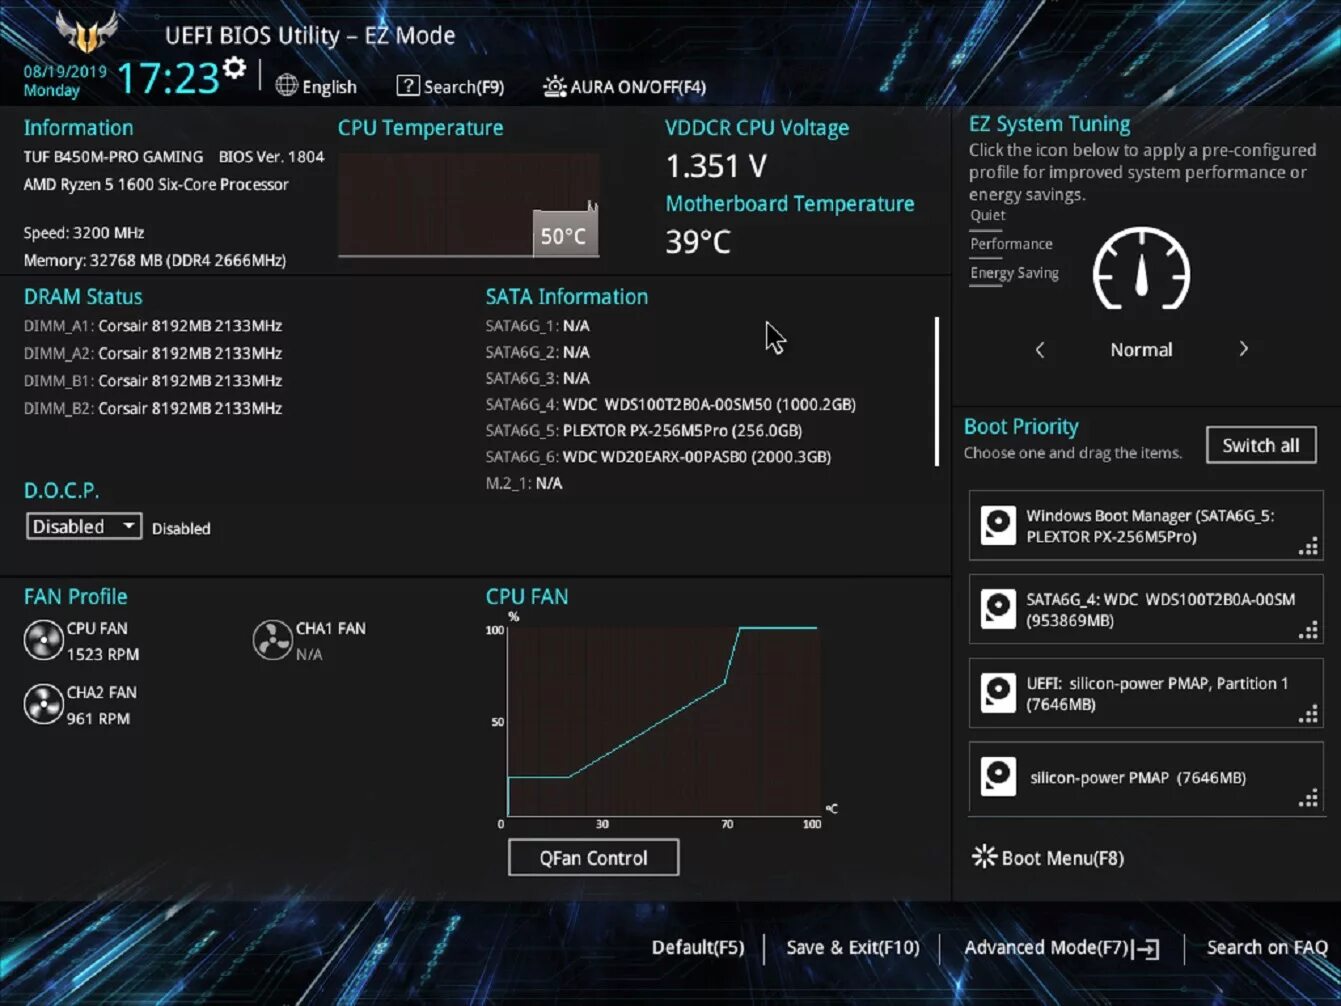The height and width of the screenshot is (1006, 1341).
Task: Click the Energy Saving profile label
Action: 1014,273
